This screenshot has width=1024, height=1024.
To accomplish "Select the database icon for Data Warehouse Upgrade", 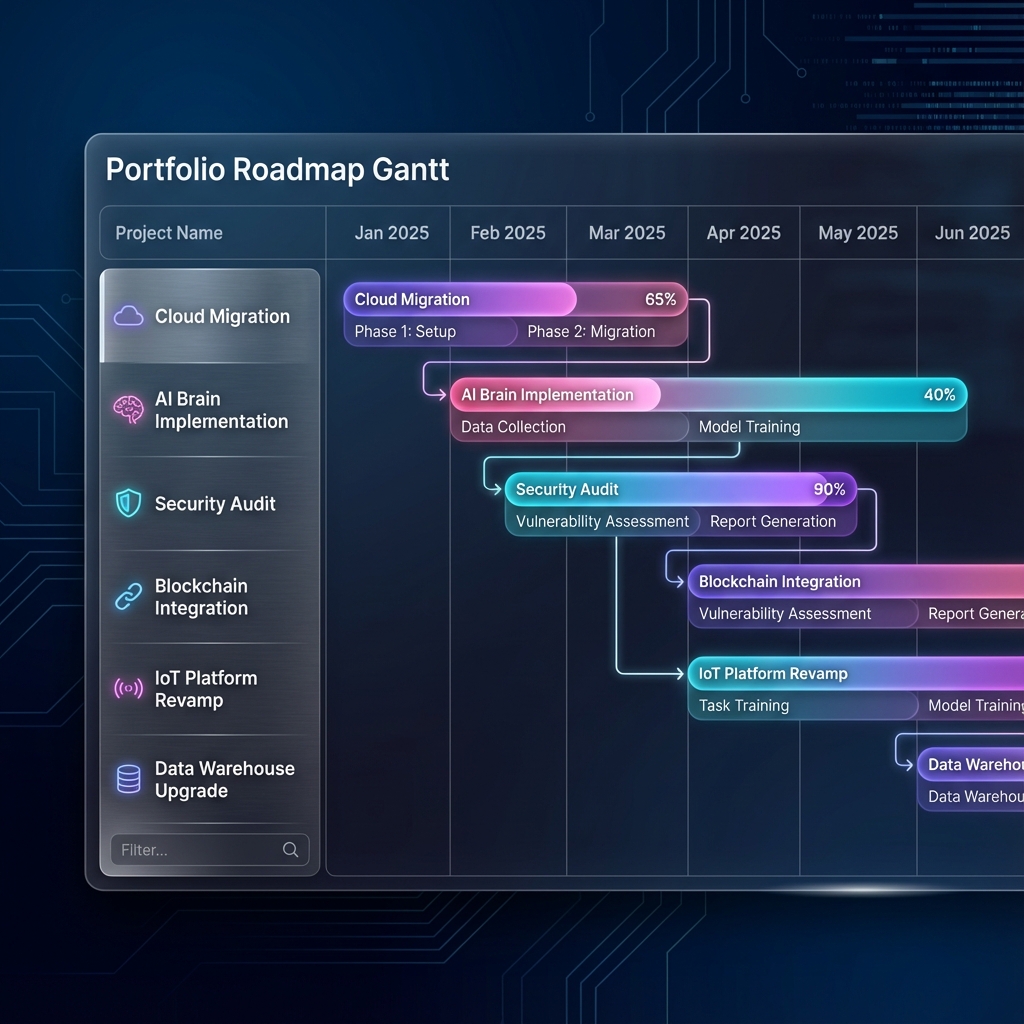I will pos(128,778).
